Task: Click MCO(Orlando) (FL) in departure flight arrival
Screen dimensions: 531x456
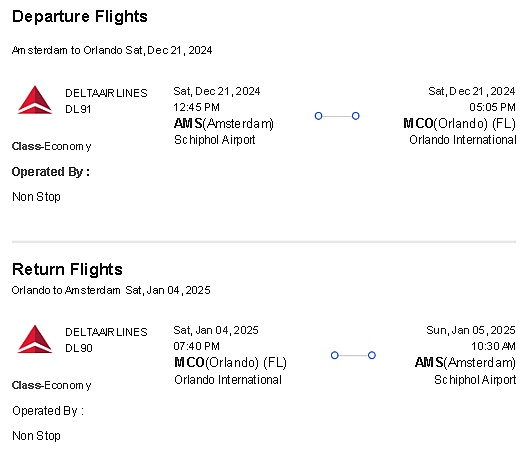Action: coord(459,124)
